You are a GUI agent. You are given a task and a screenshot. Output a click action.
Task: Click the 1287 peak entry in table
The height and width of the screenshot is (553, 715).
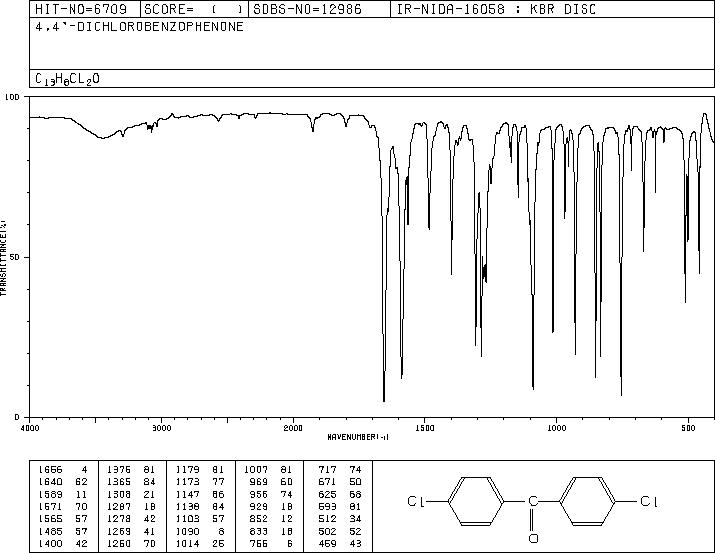coord(132,506)
